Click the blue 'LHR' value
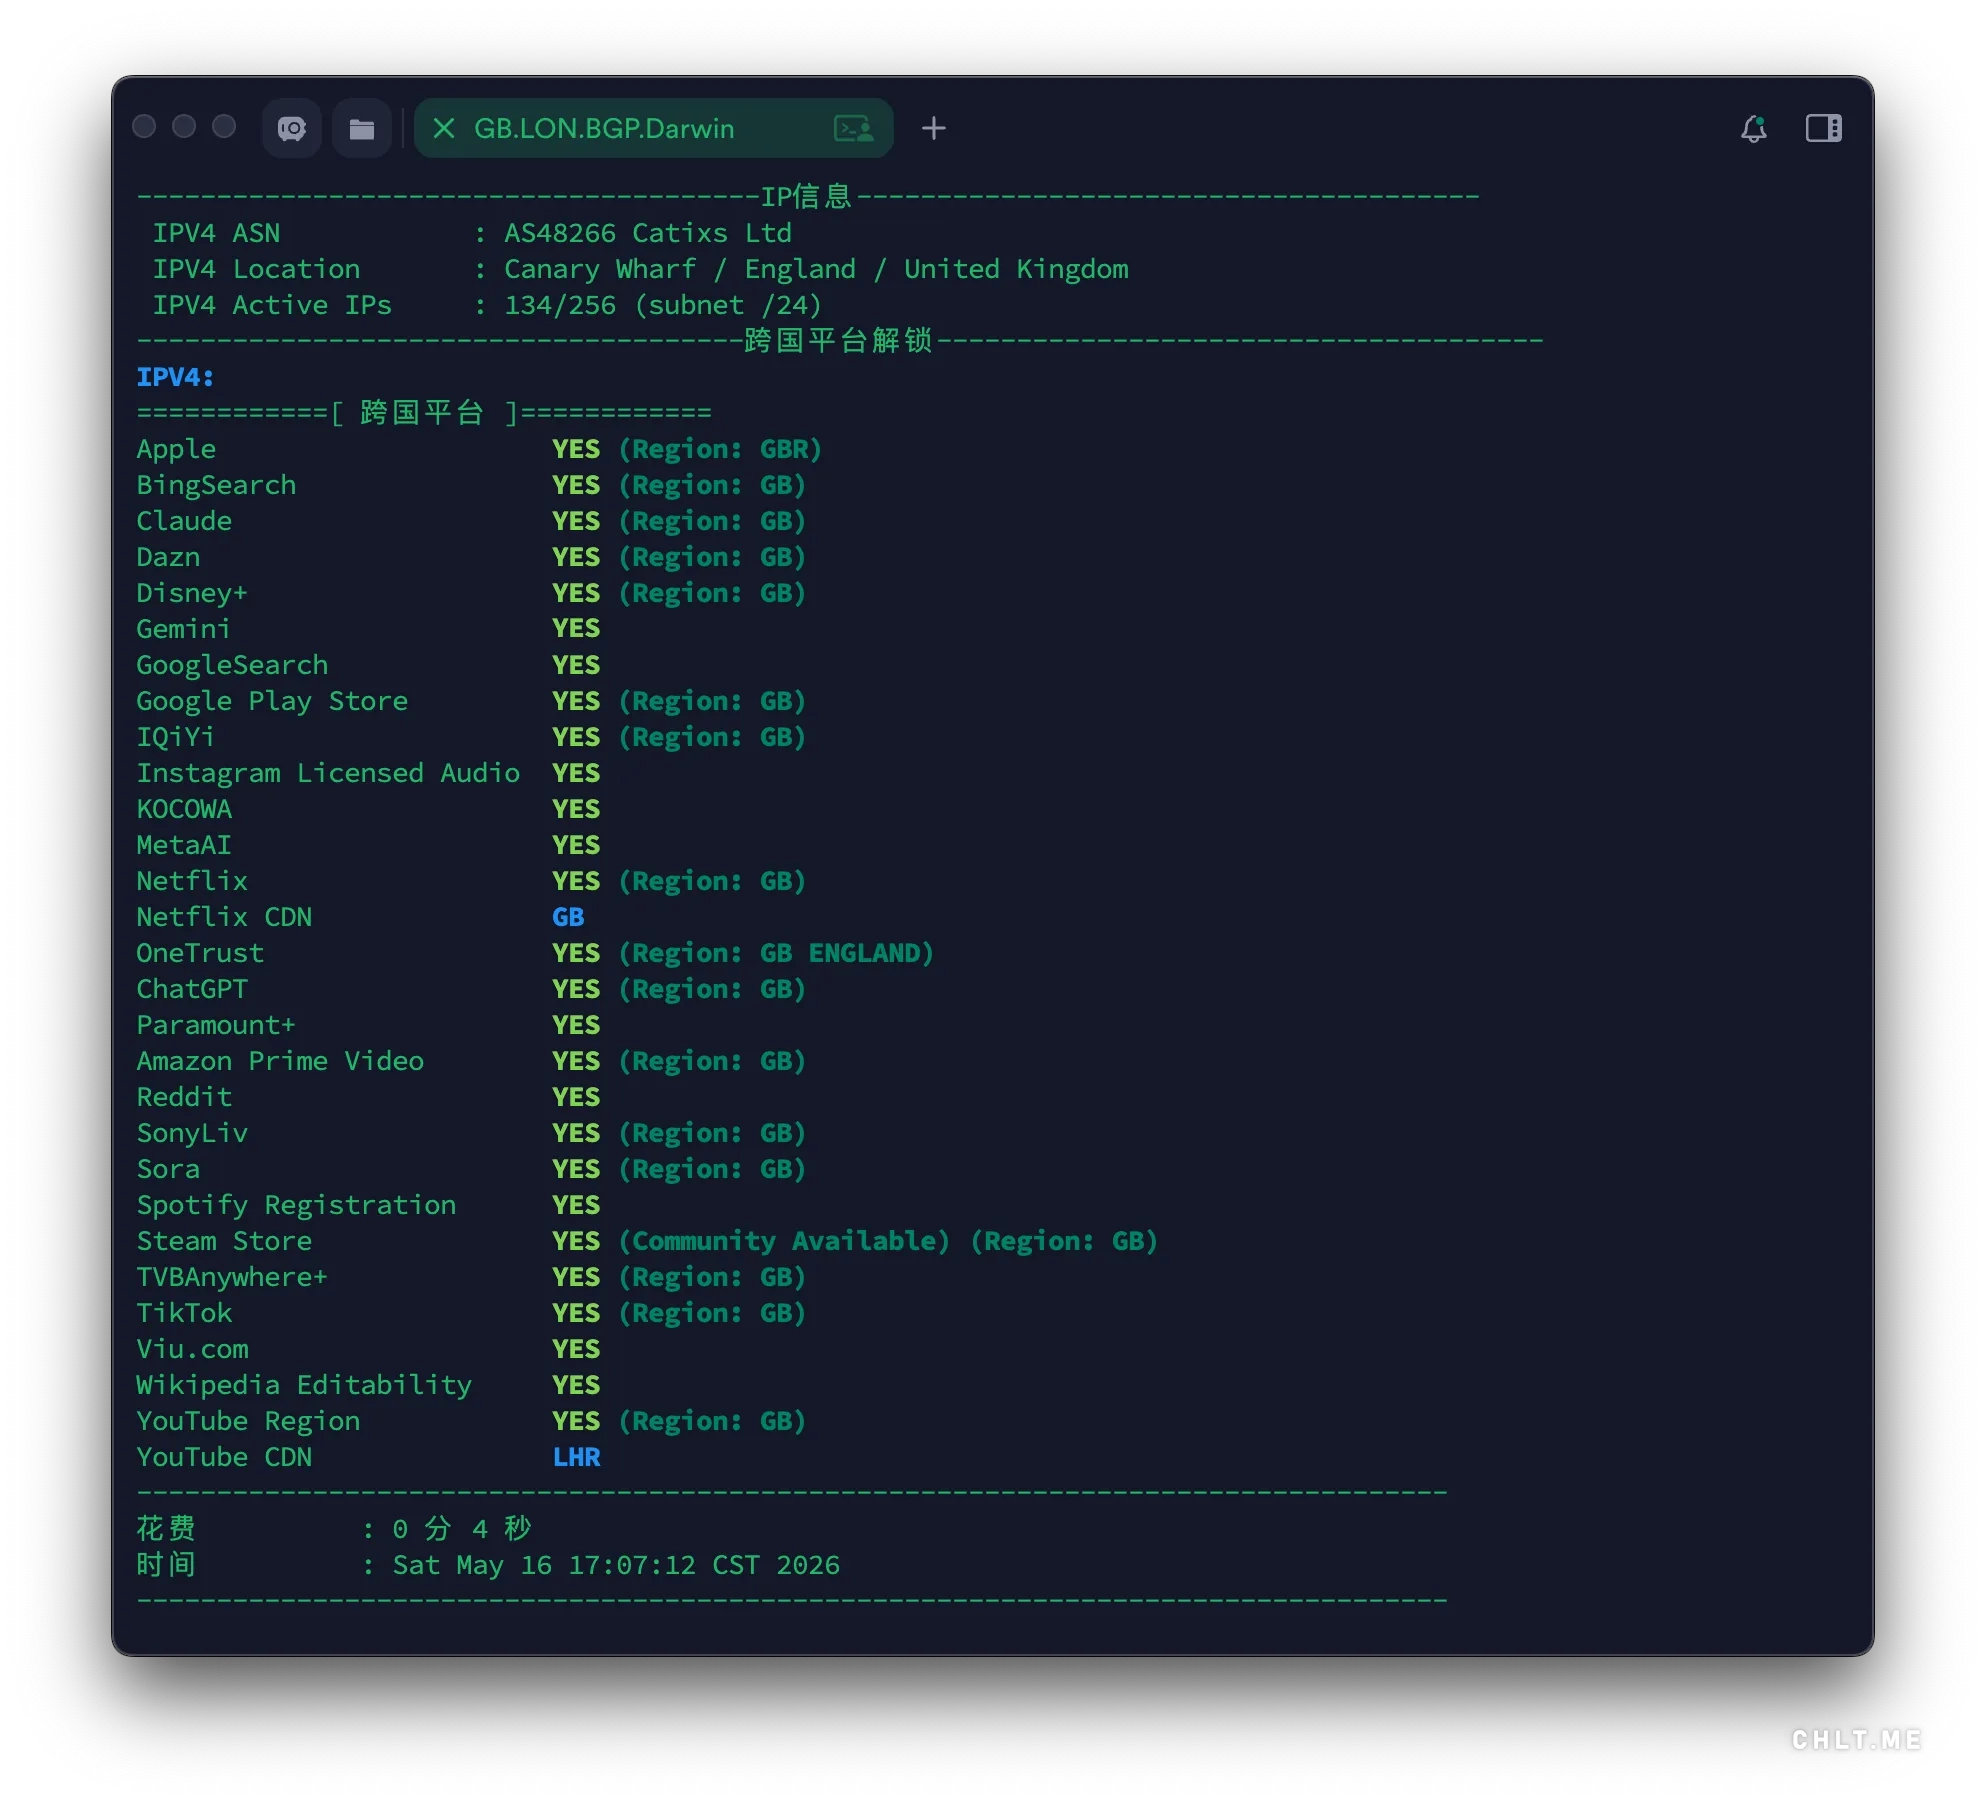Viewport: 1986px width, 1804px height. 576,1457
